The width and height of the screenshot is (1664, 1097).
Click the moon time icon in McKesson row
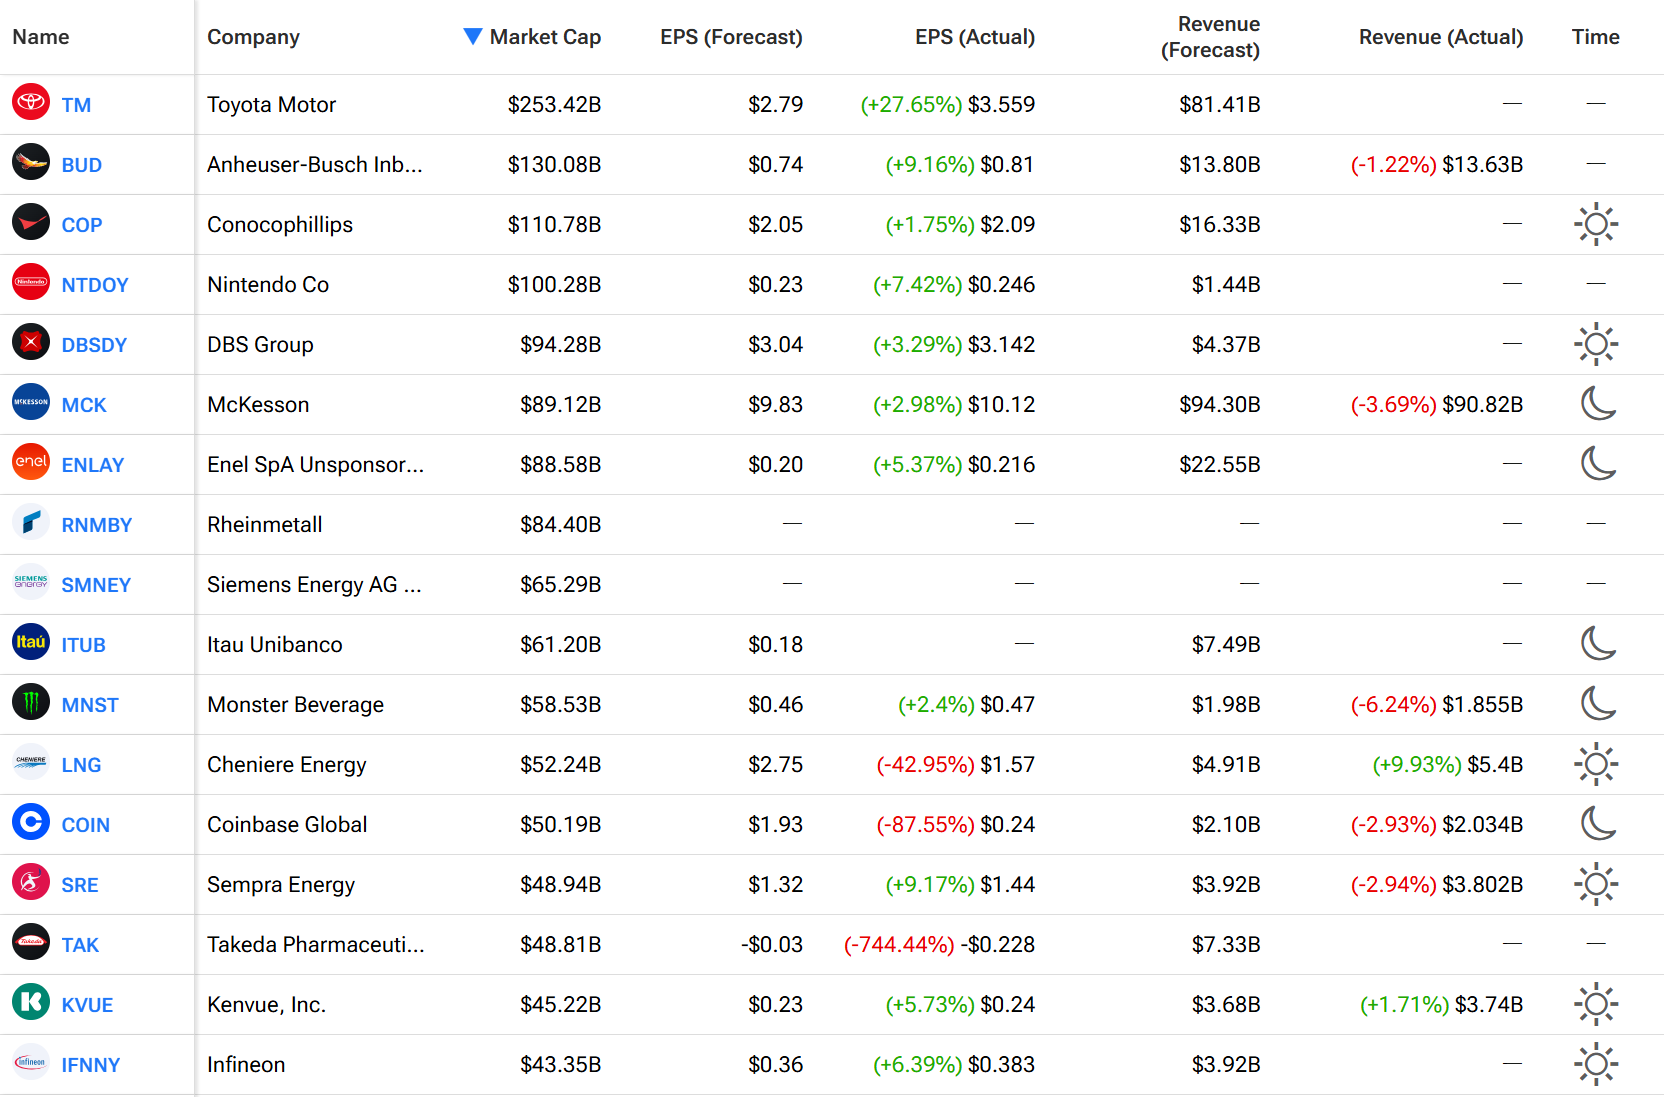tap(1598, 403)
